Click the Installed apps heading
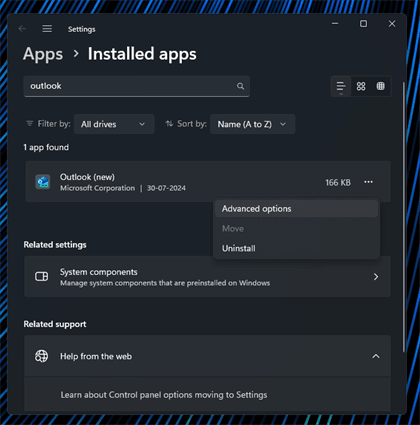 tap(142, 54)
